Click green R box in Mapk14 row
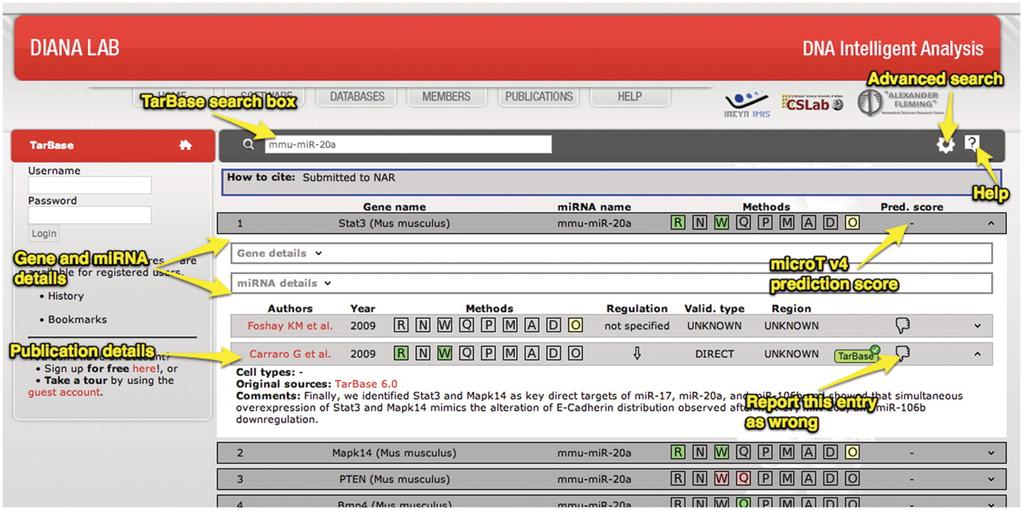This screenshot has width=1023, height=510. point(678,452)
